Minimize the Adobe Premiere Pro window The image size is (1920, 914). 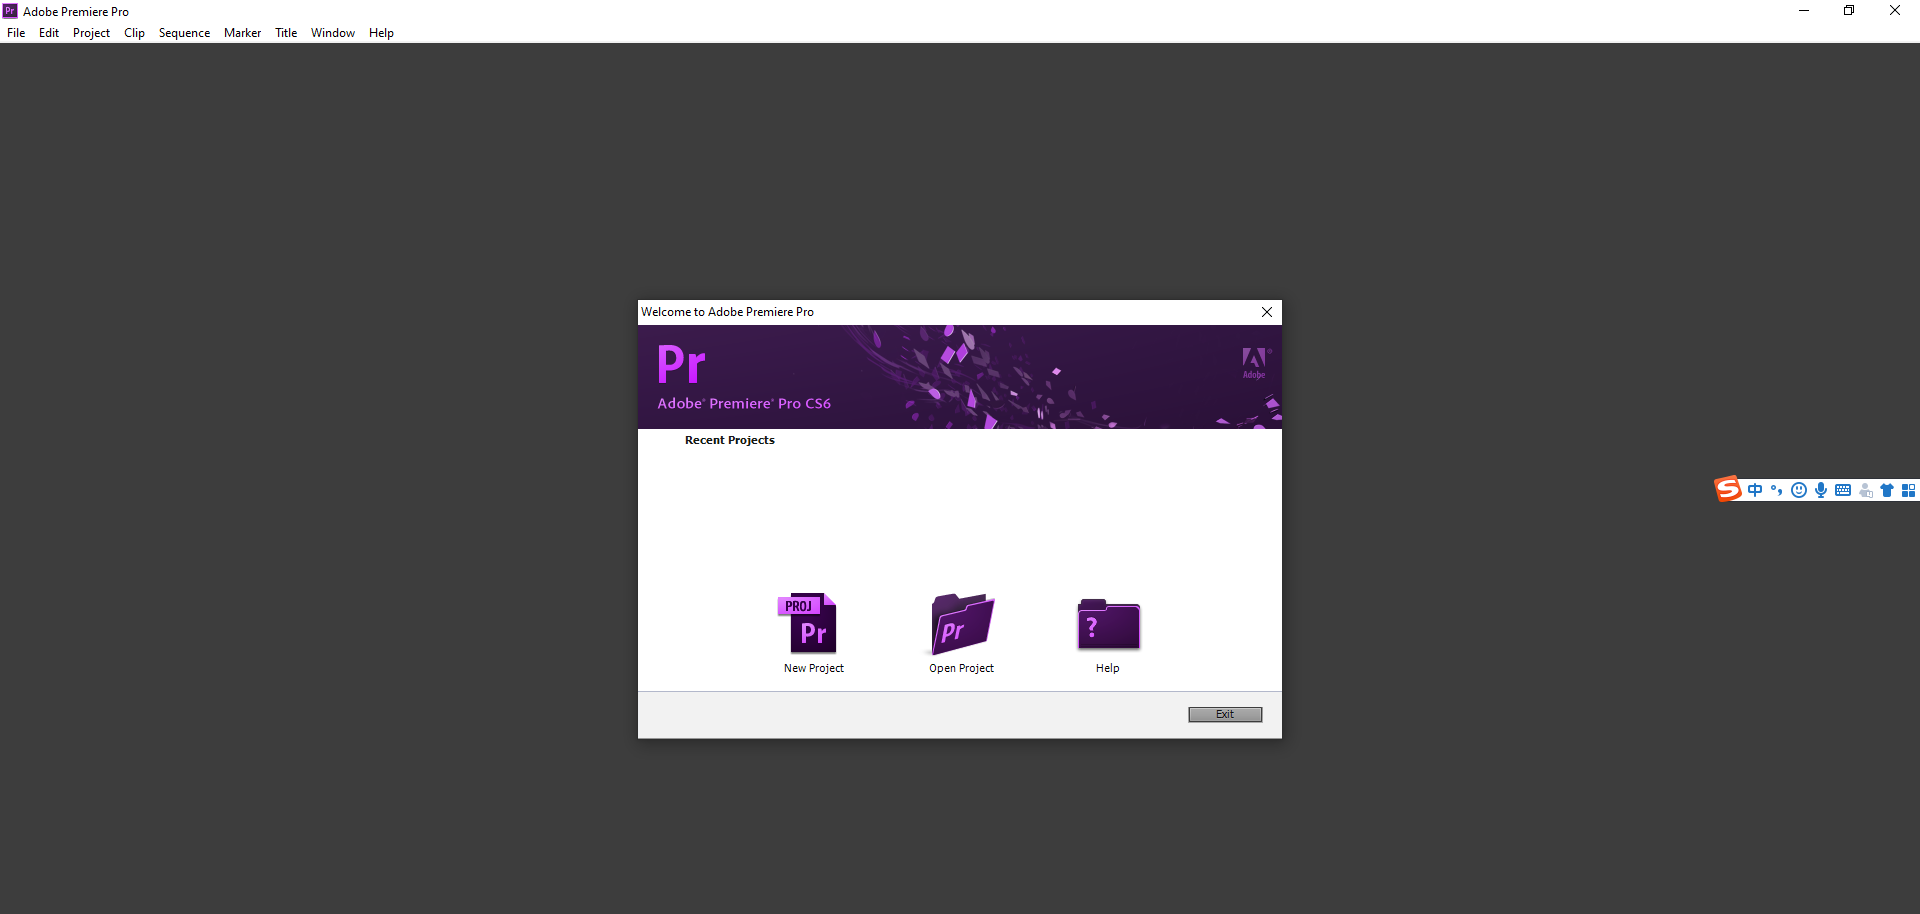1804,11
